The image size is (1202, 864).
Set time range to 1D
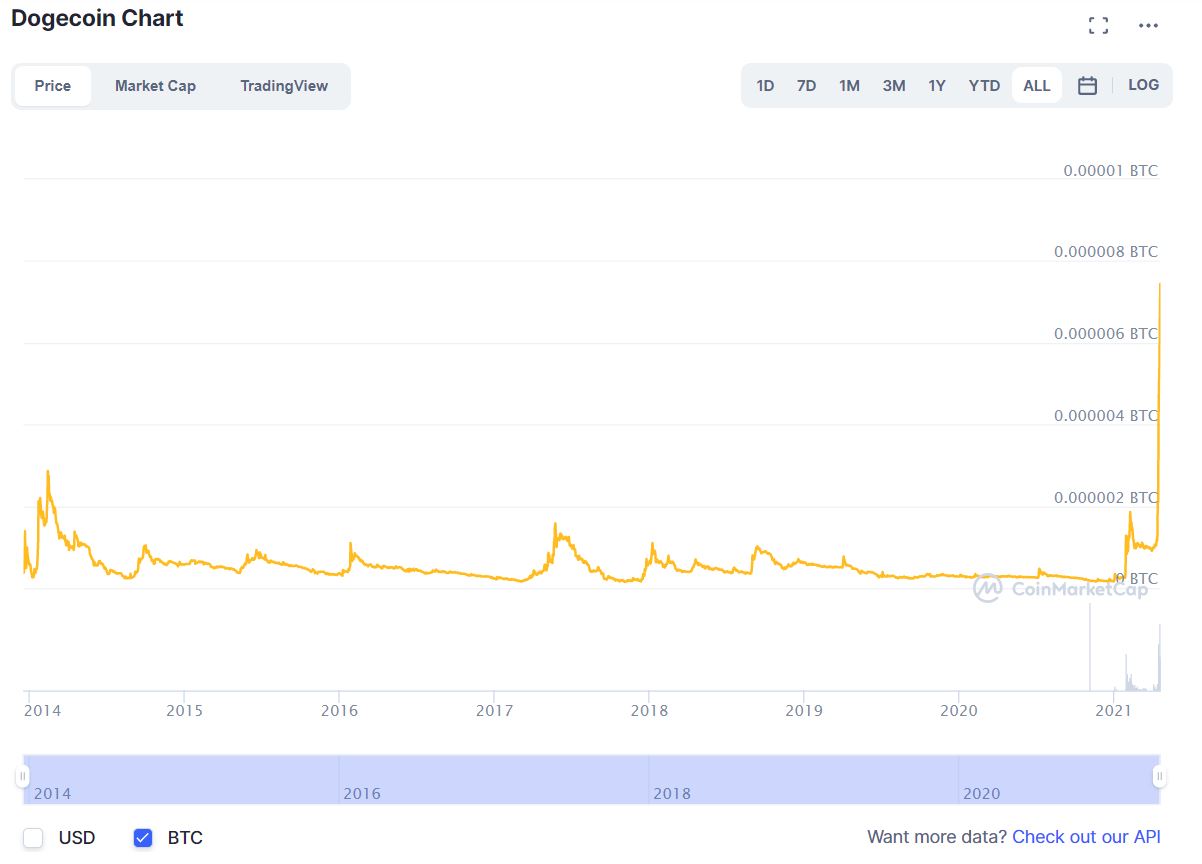(x=765, y=86)
